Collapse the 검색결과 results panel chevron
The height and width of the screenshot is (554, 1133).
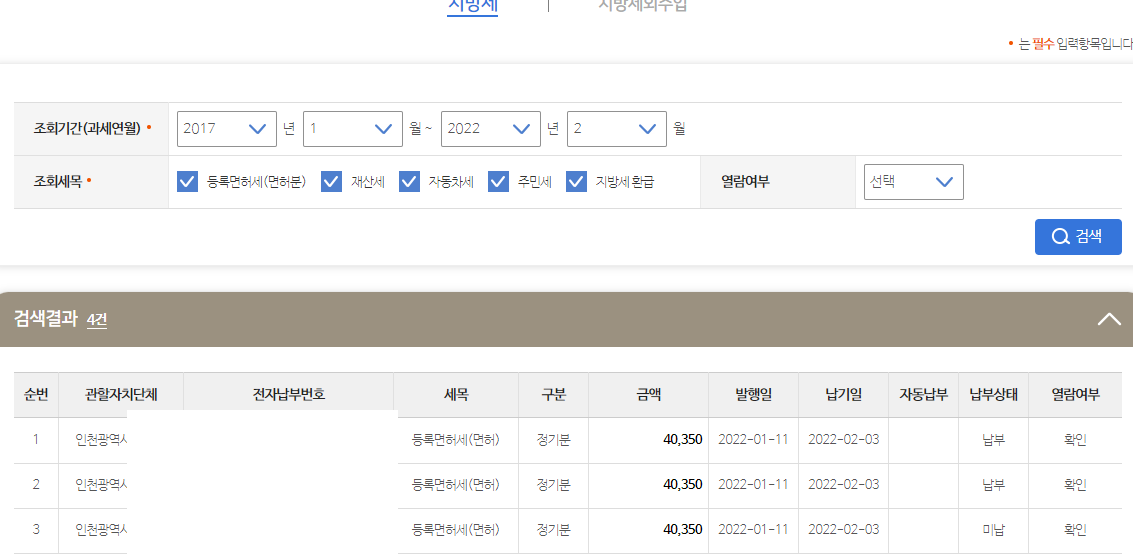[1108, 319]
